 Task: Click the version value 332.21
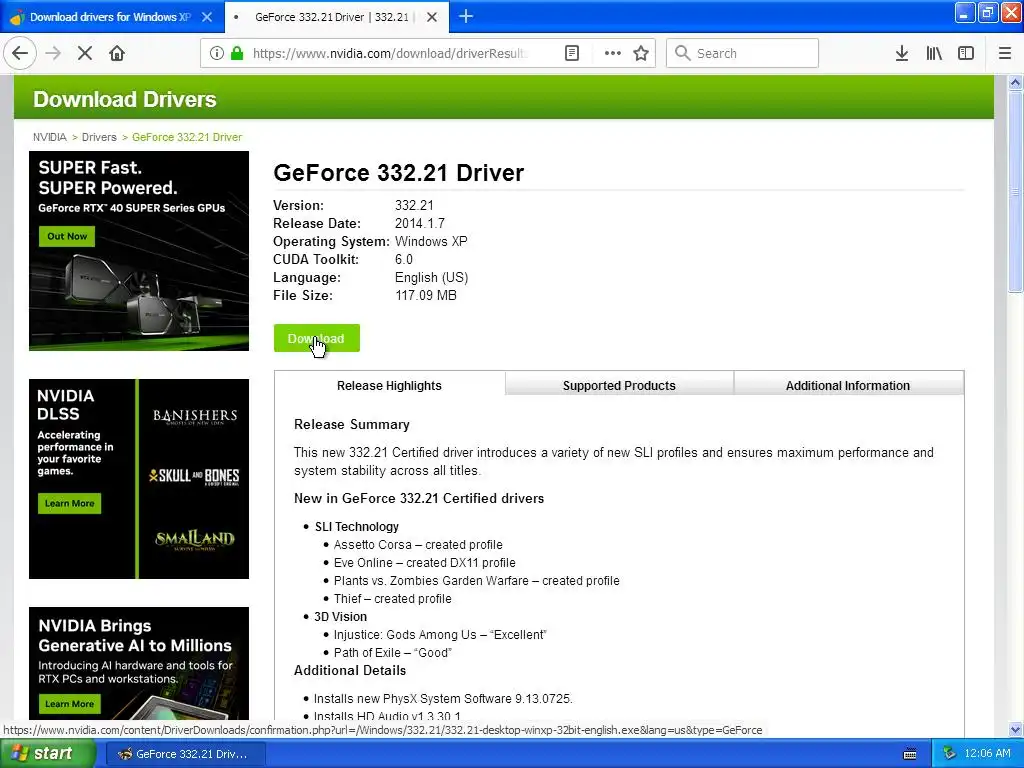click(x=414, y=205)
